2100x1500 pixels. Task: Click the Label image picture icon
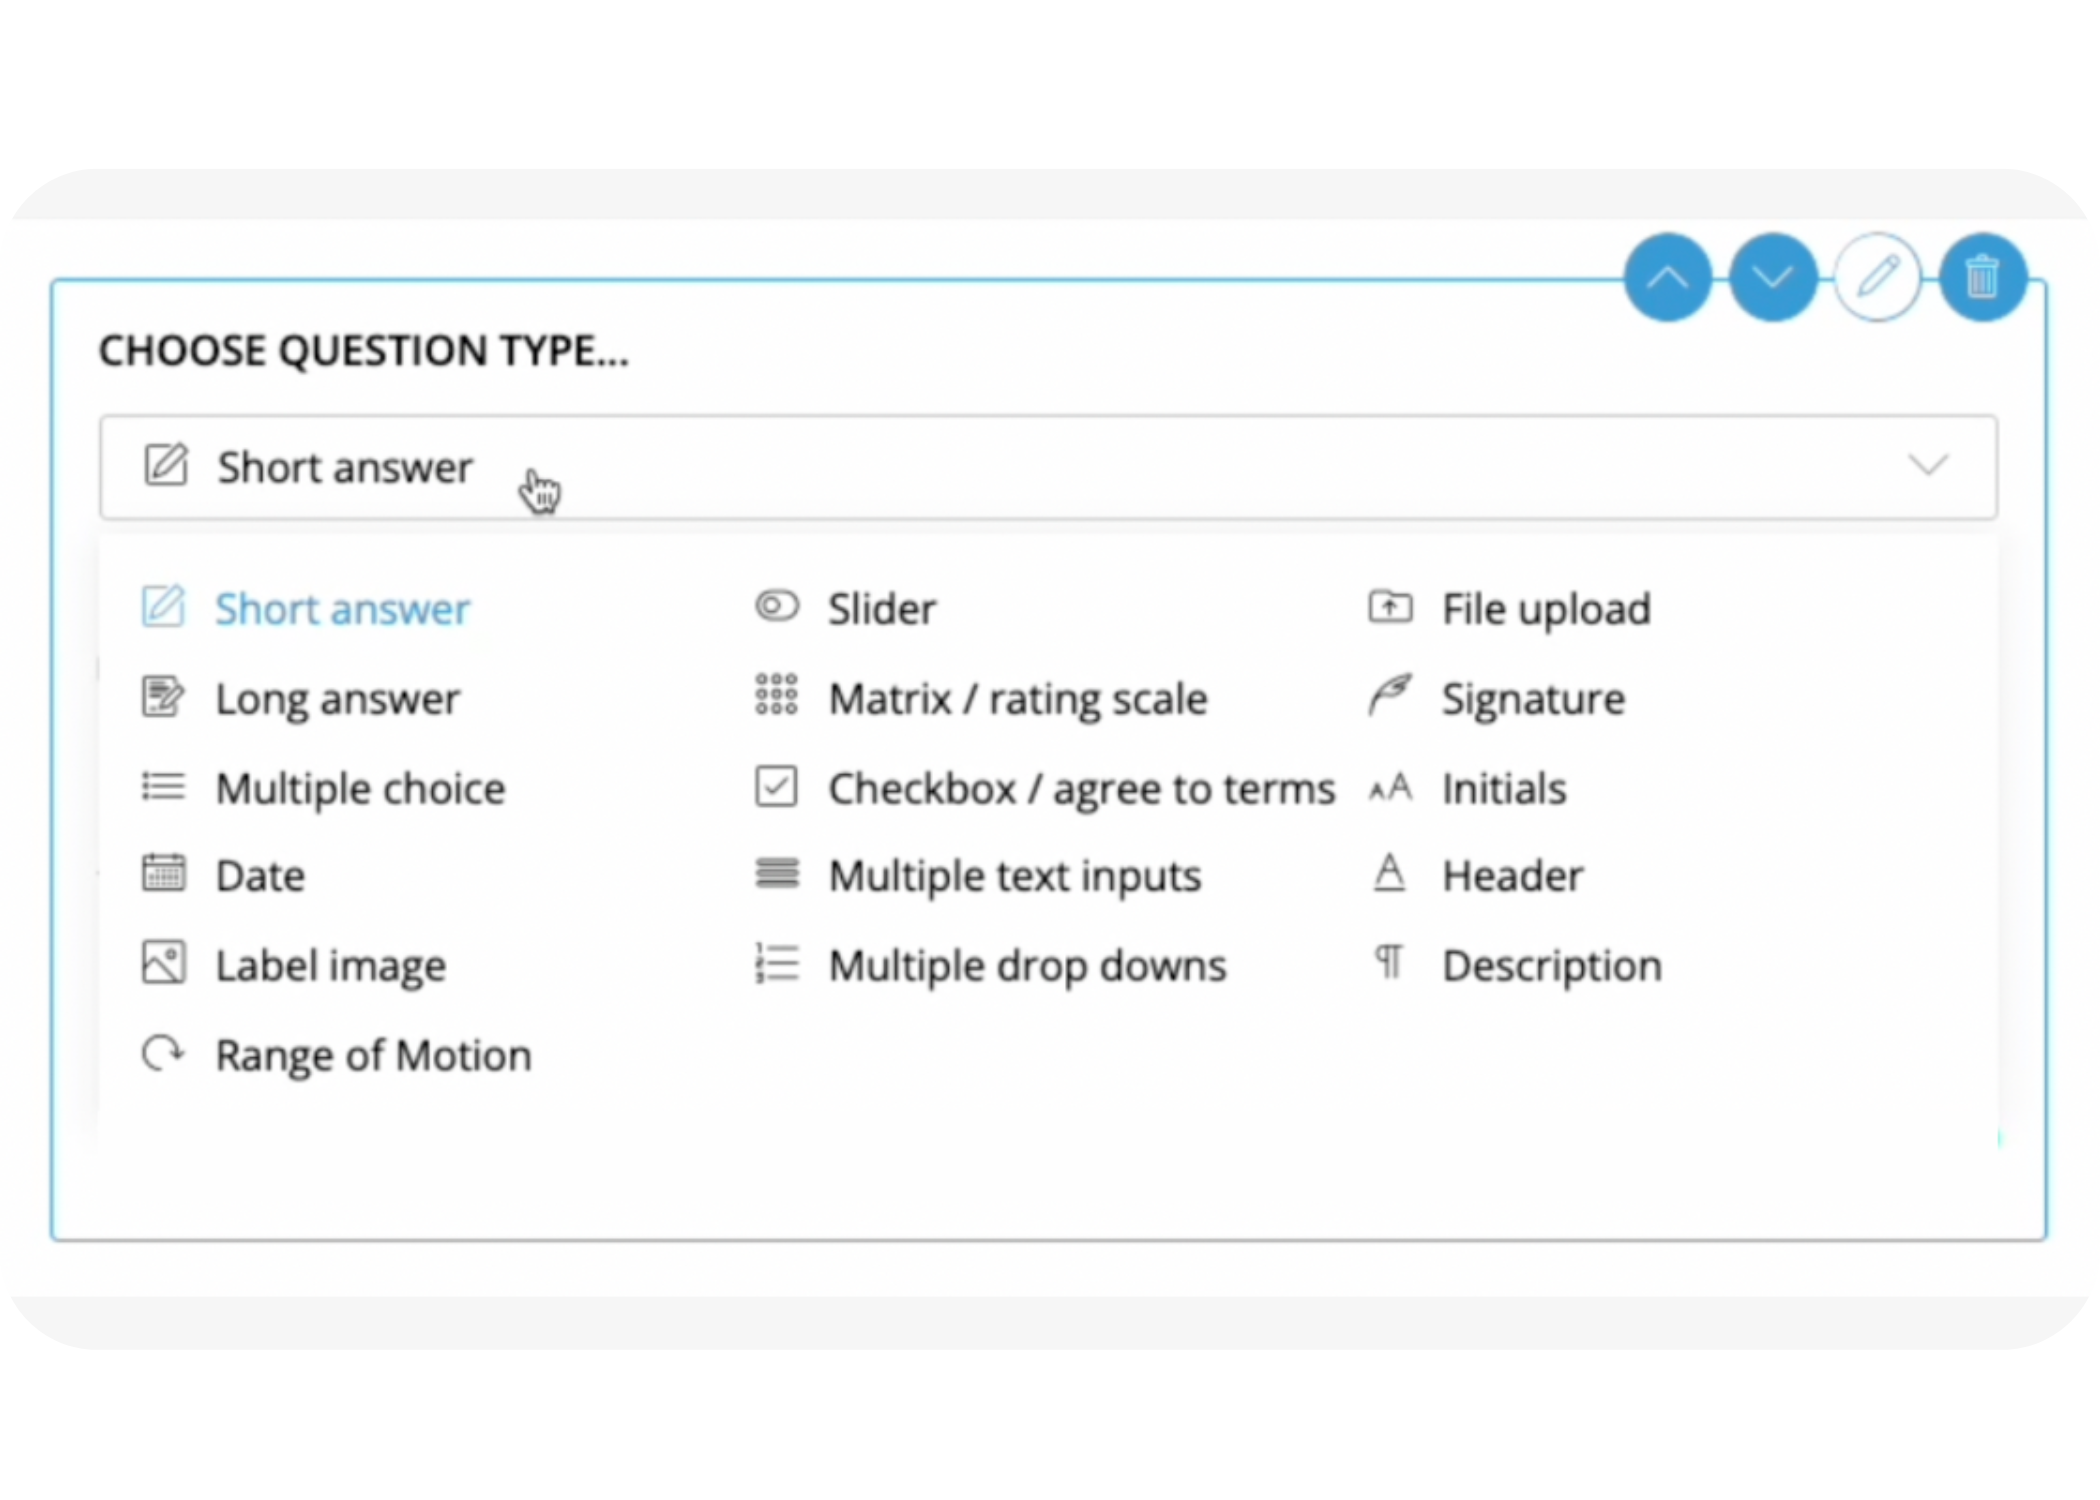[163, 962]
